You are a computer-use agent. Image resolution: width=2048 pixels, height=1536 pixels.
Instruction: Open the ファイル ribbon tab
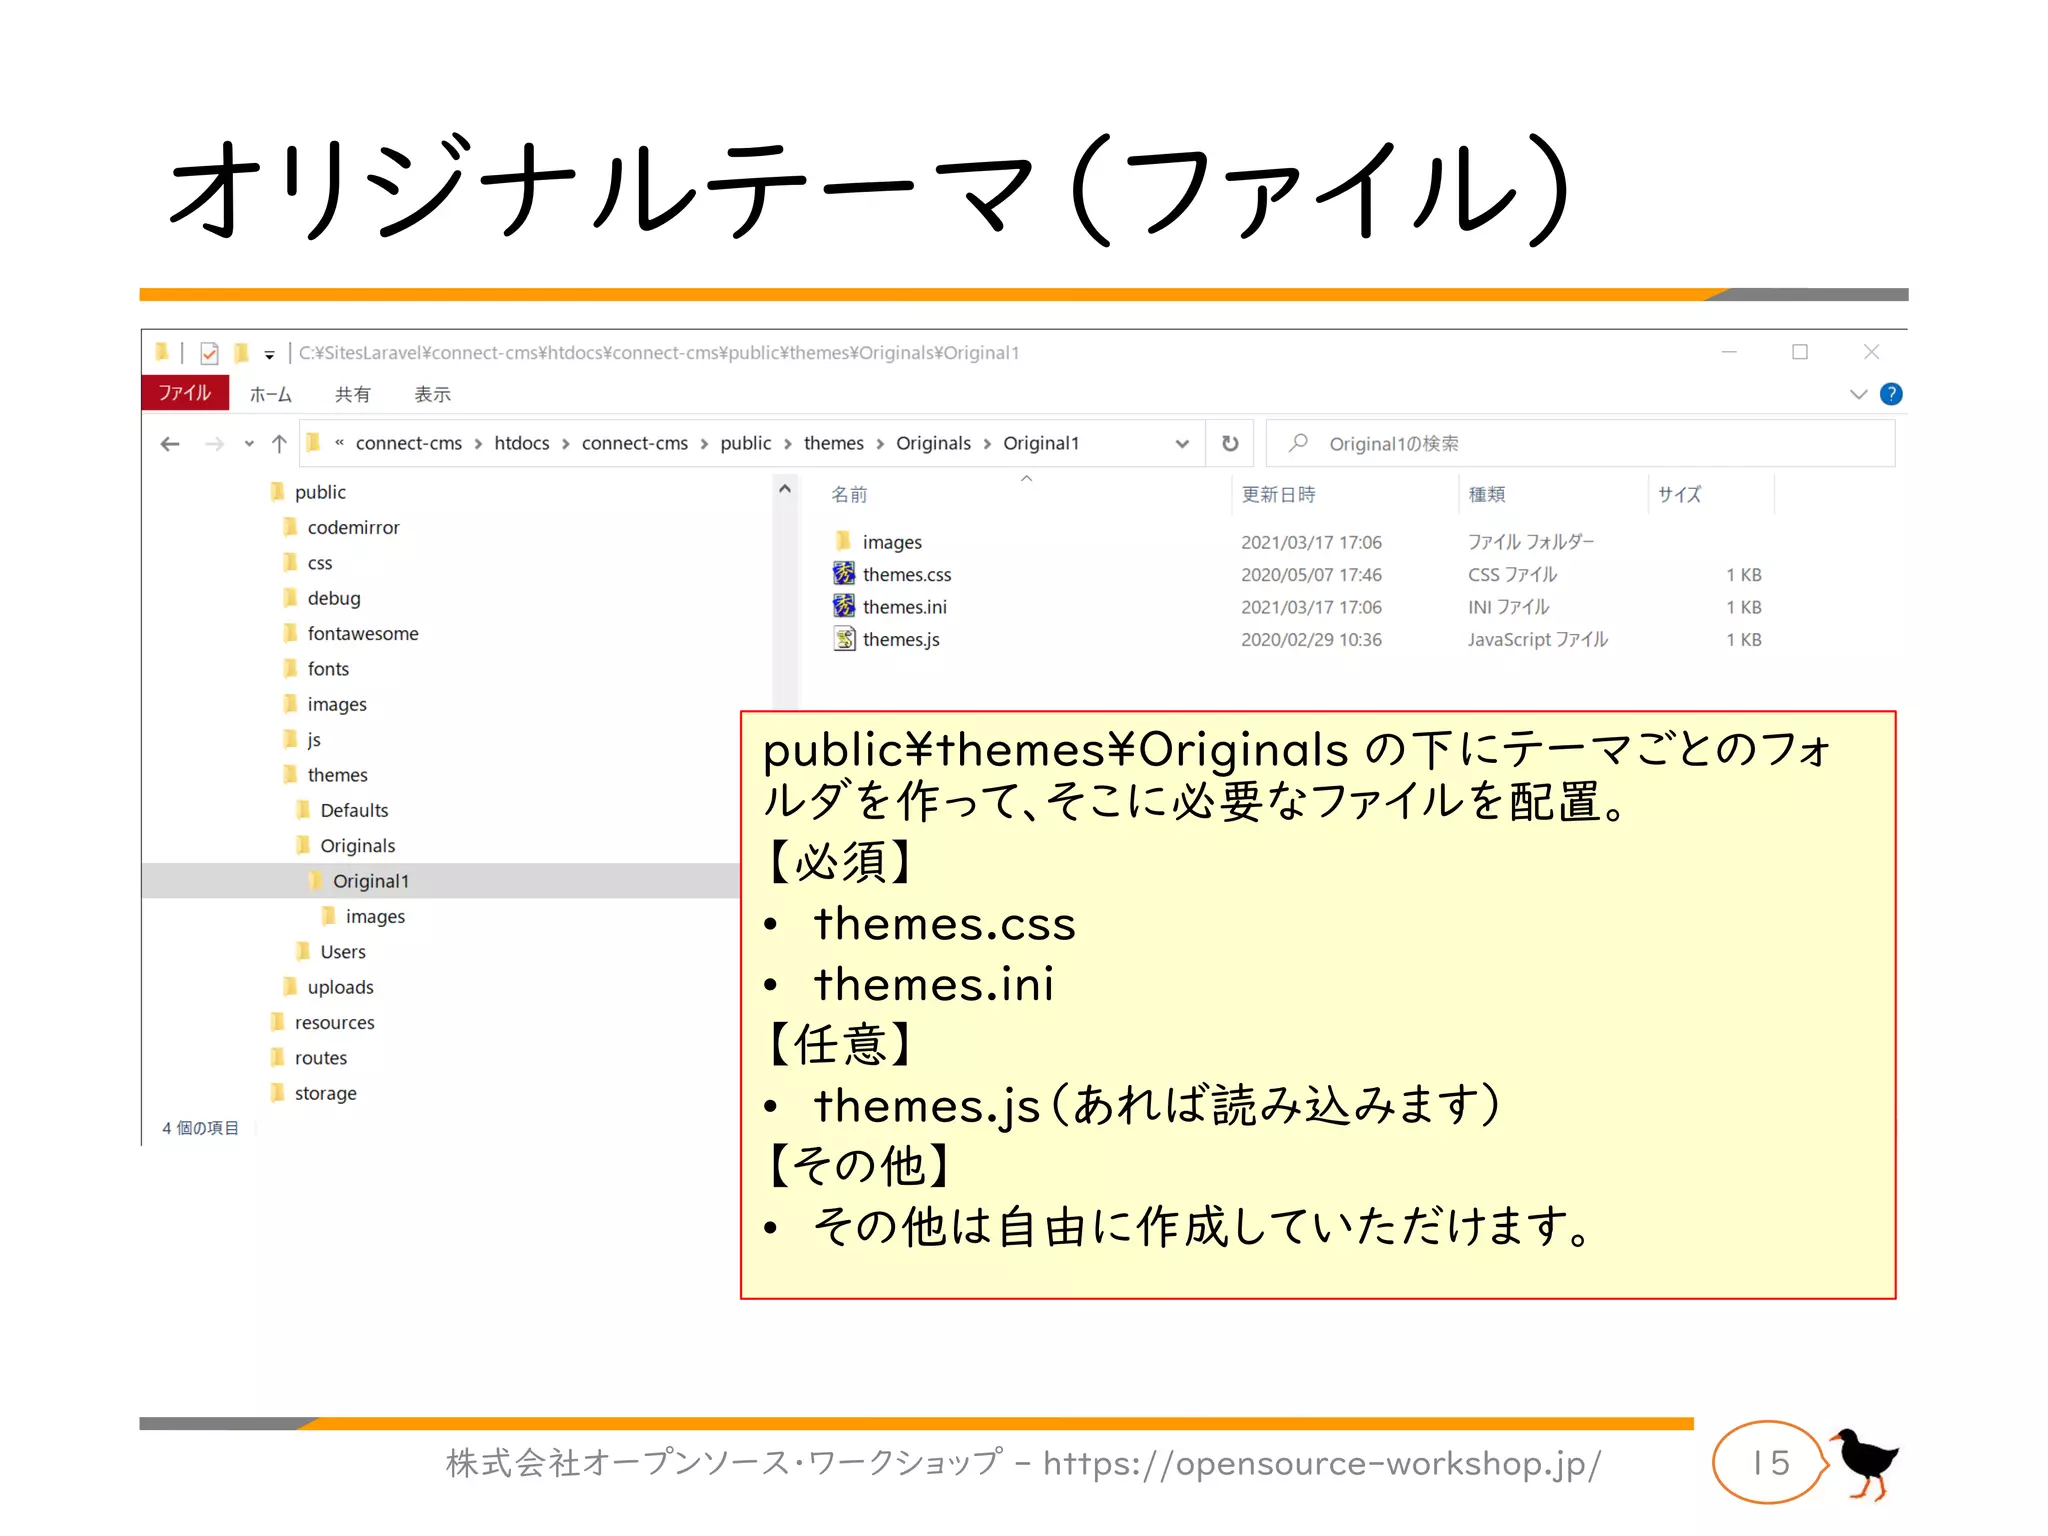pos(185,393)
